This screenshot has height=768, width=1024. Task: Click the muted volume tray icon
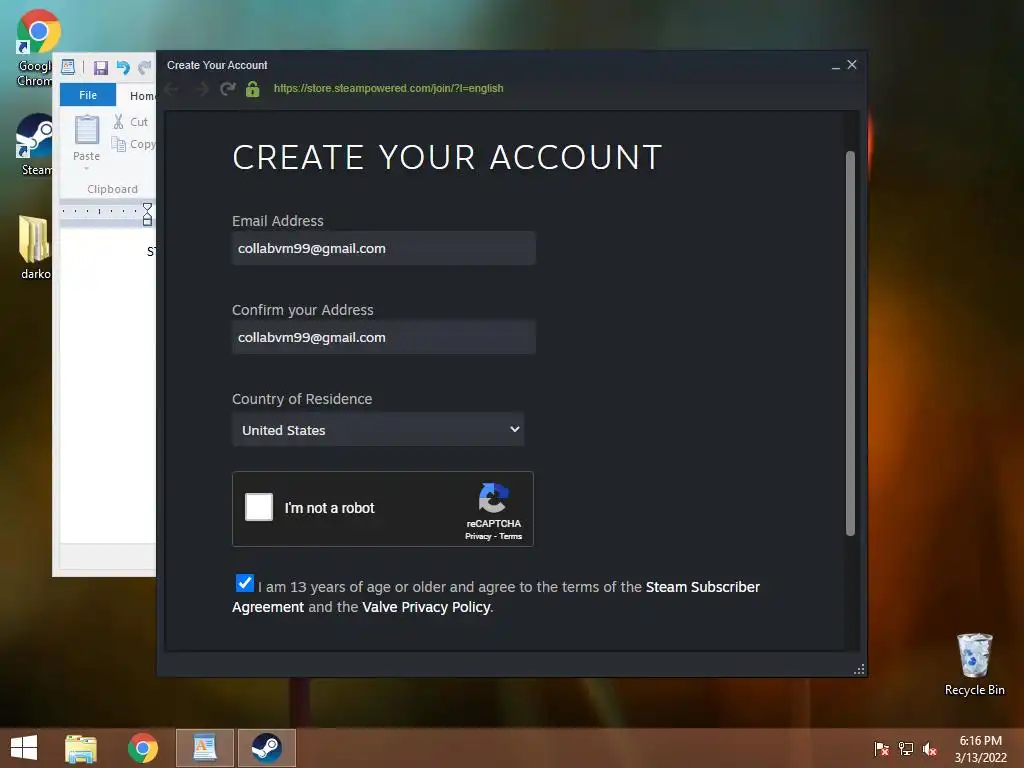pos(930,748)
